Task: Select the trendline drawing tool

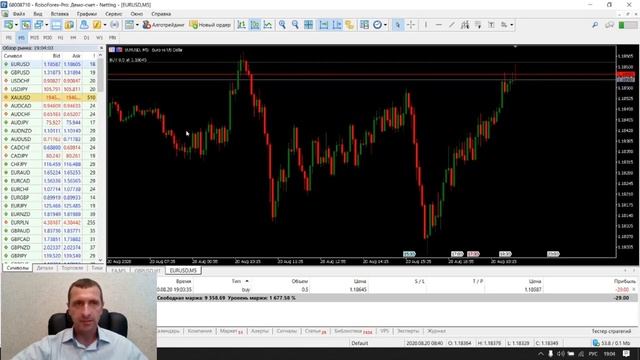Action: 451,25
